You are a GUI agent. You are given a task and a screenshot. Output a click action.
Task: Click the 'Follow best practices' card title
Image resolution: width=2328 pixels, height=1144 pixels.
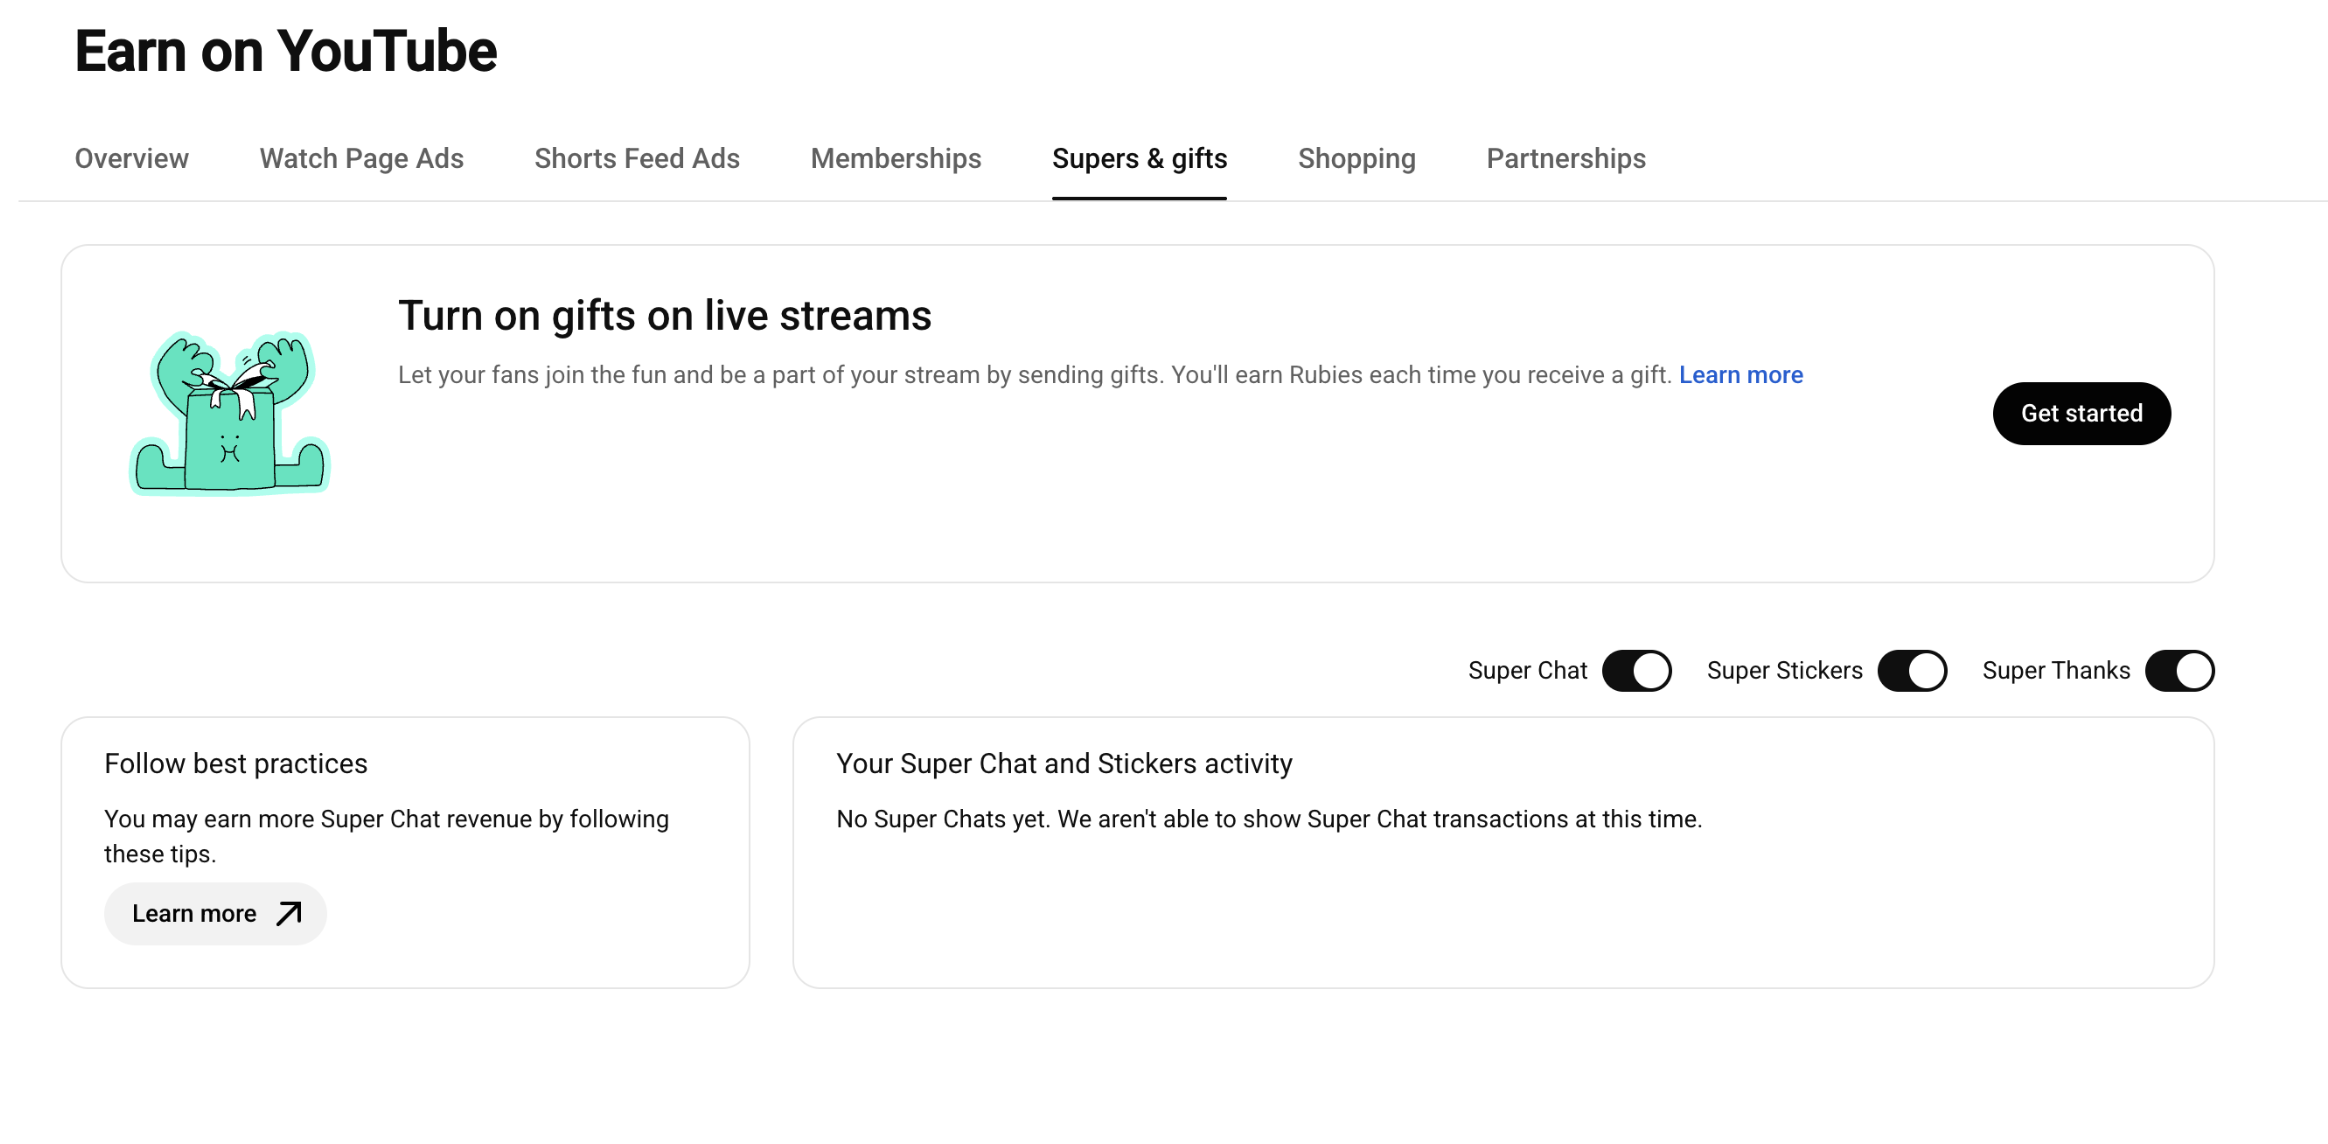click(x=236, y=764)
